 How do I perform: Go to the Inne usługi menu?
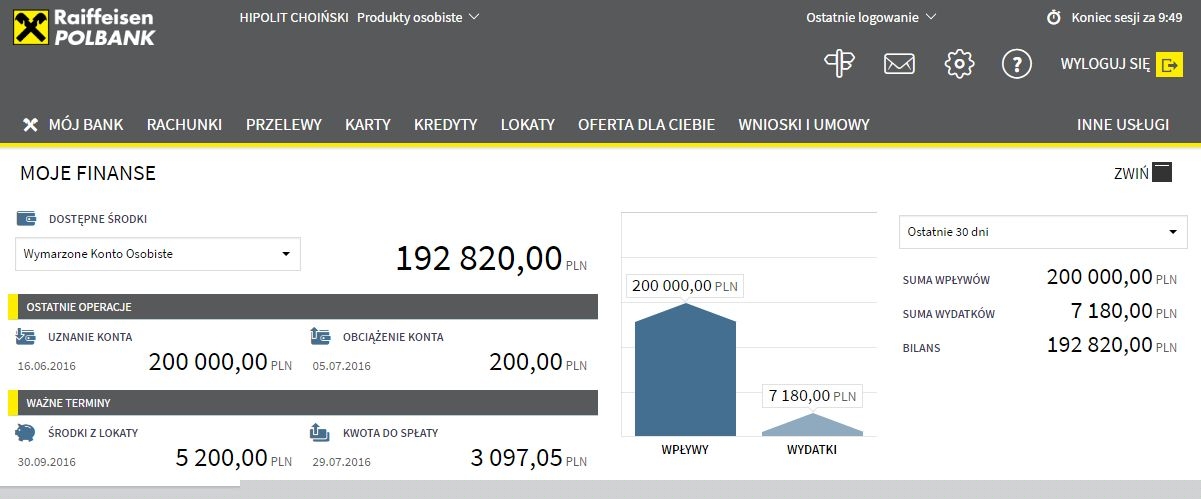point(1122,125)
